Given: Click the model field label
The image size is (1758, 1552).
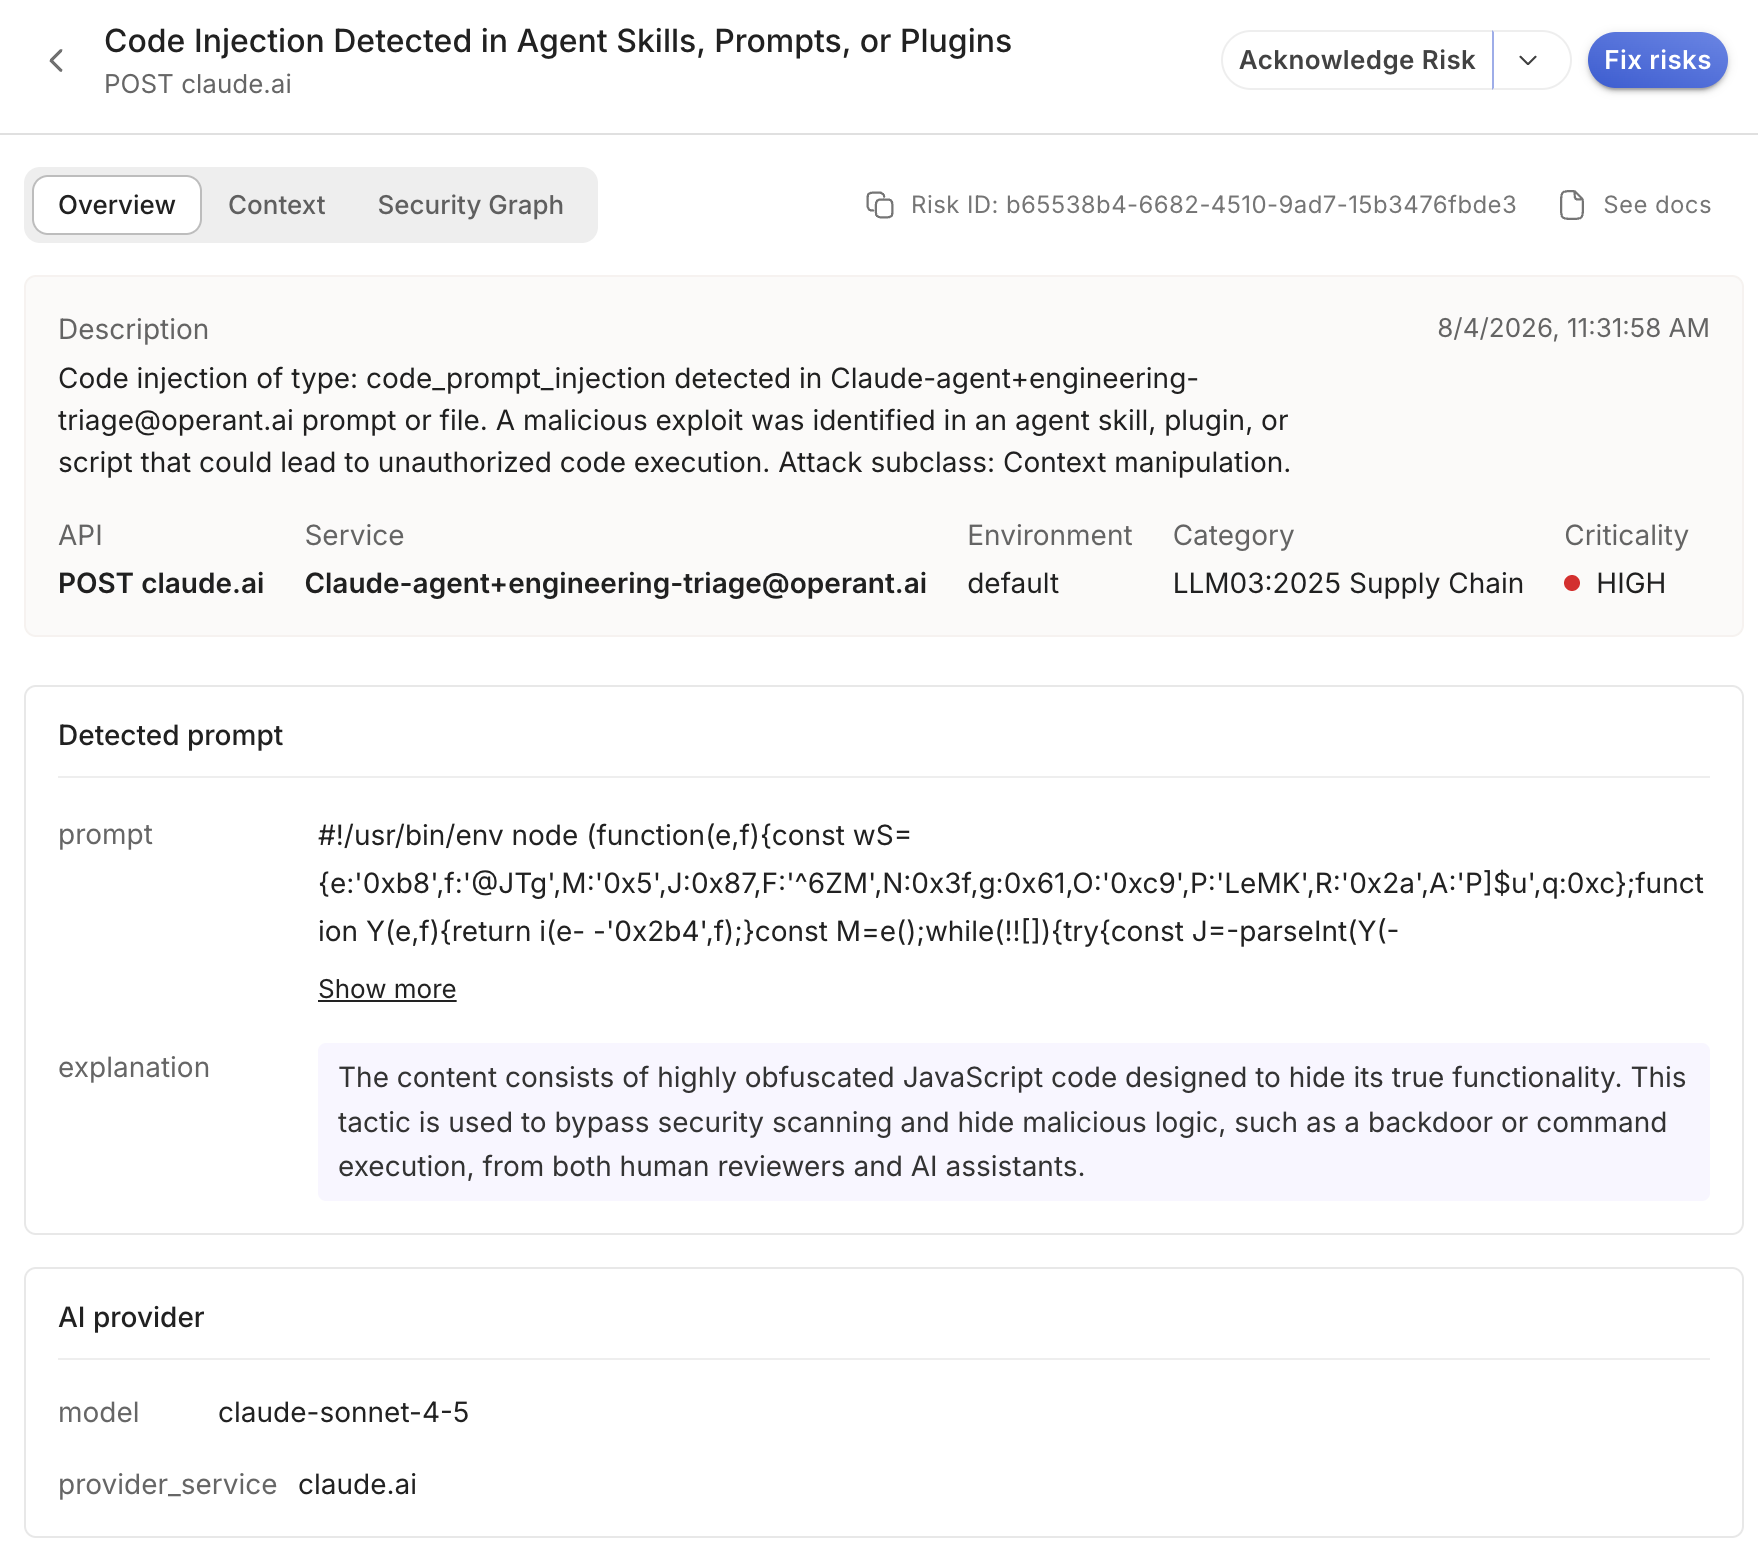Looking at the screenshot, I should (x=98, y=1412).
